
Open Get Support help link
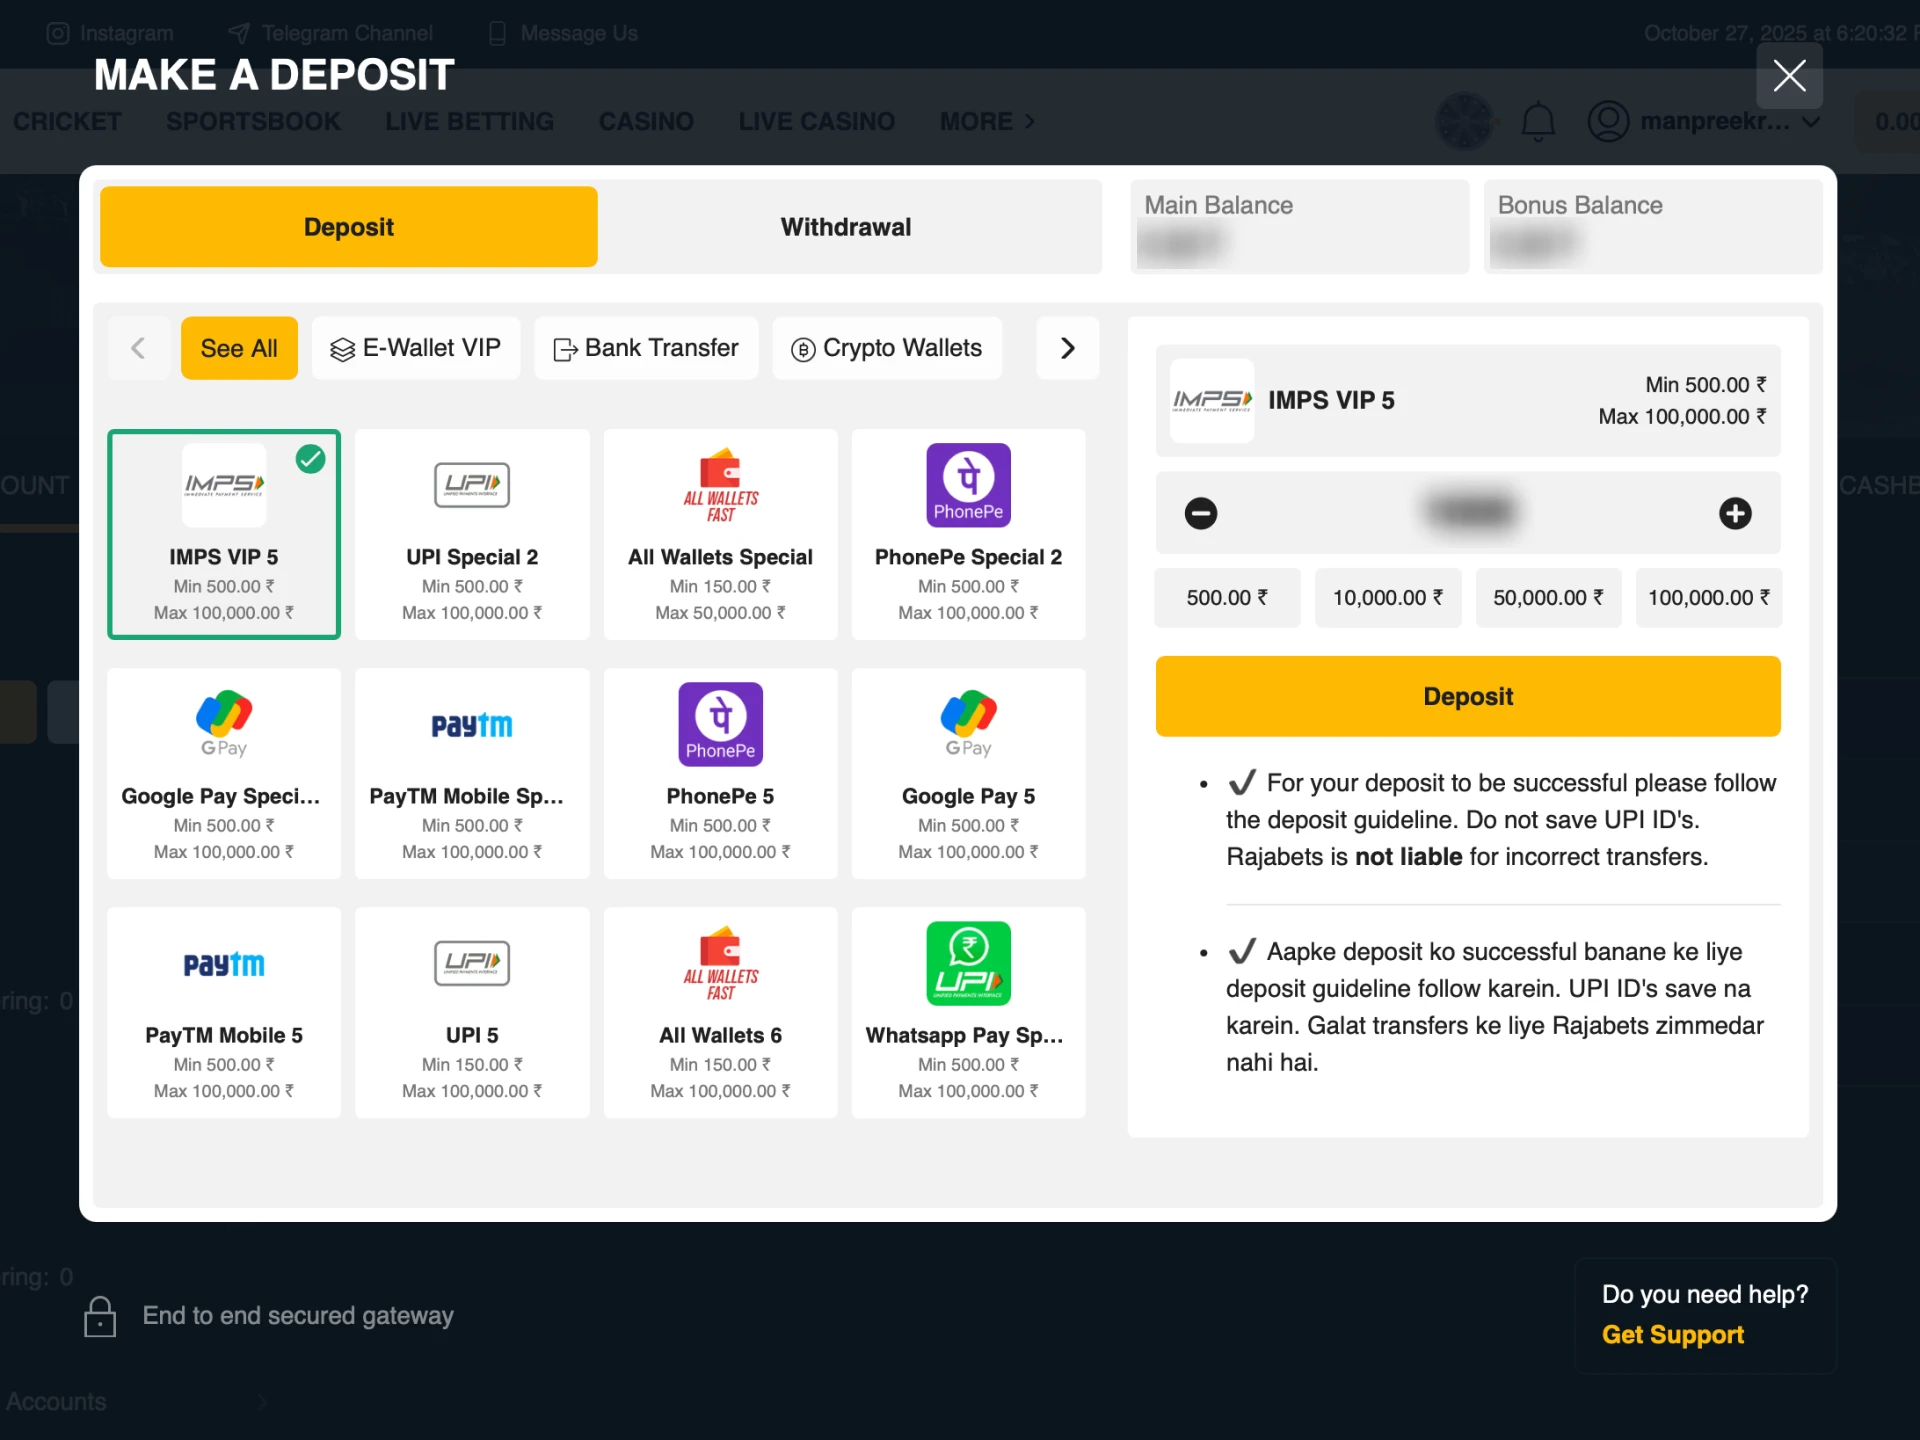coord(1671,1334)
